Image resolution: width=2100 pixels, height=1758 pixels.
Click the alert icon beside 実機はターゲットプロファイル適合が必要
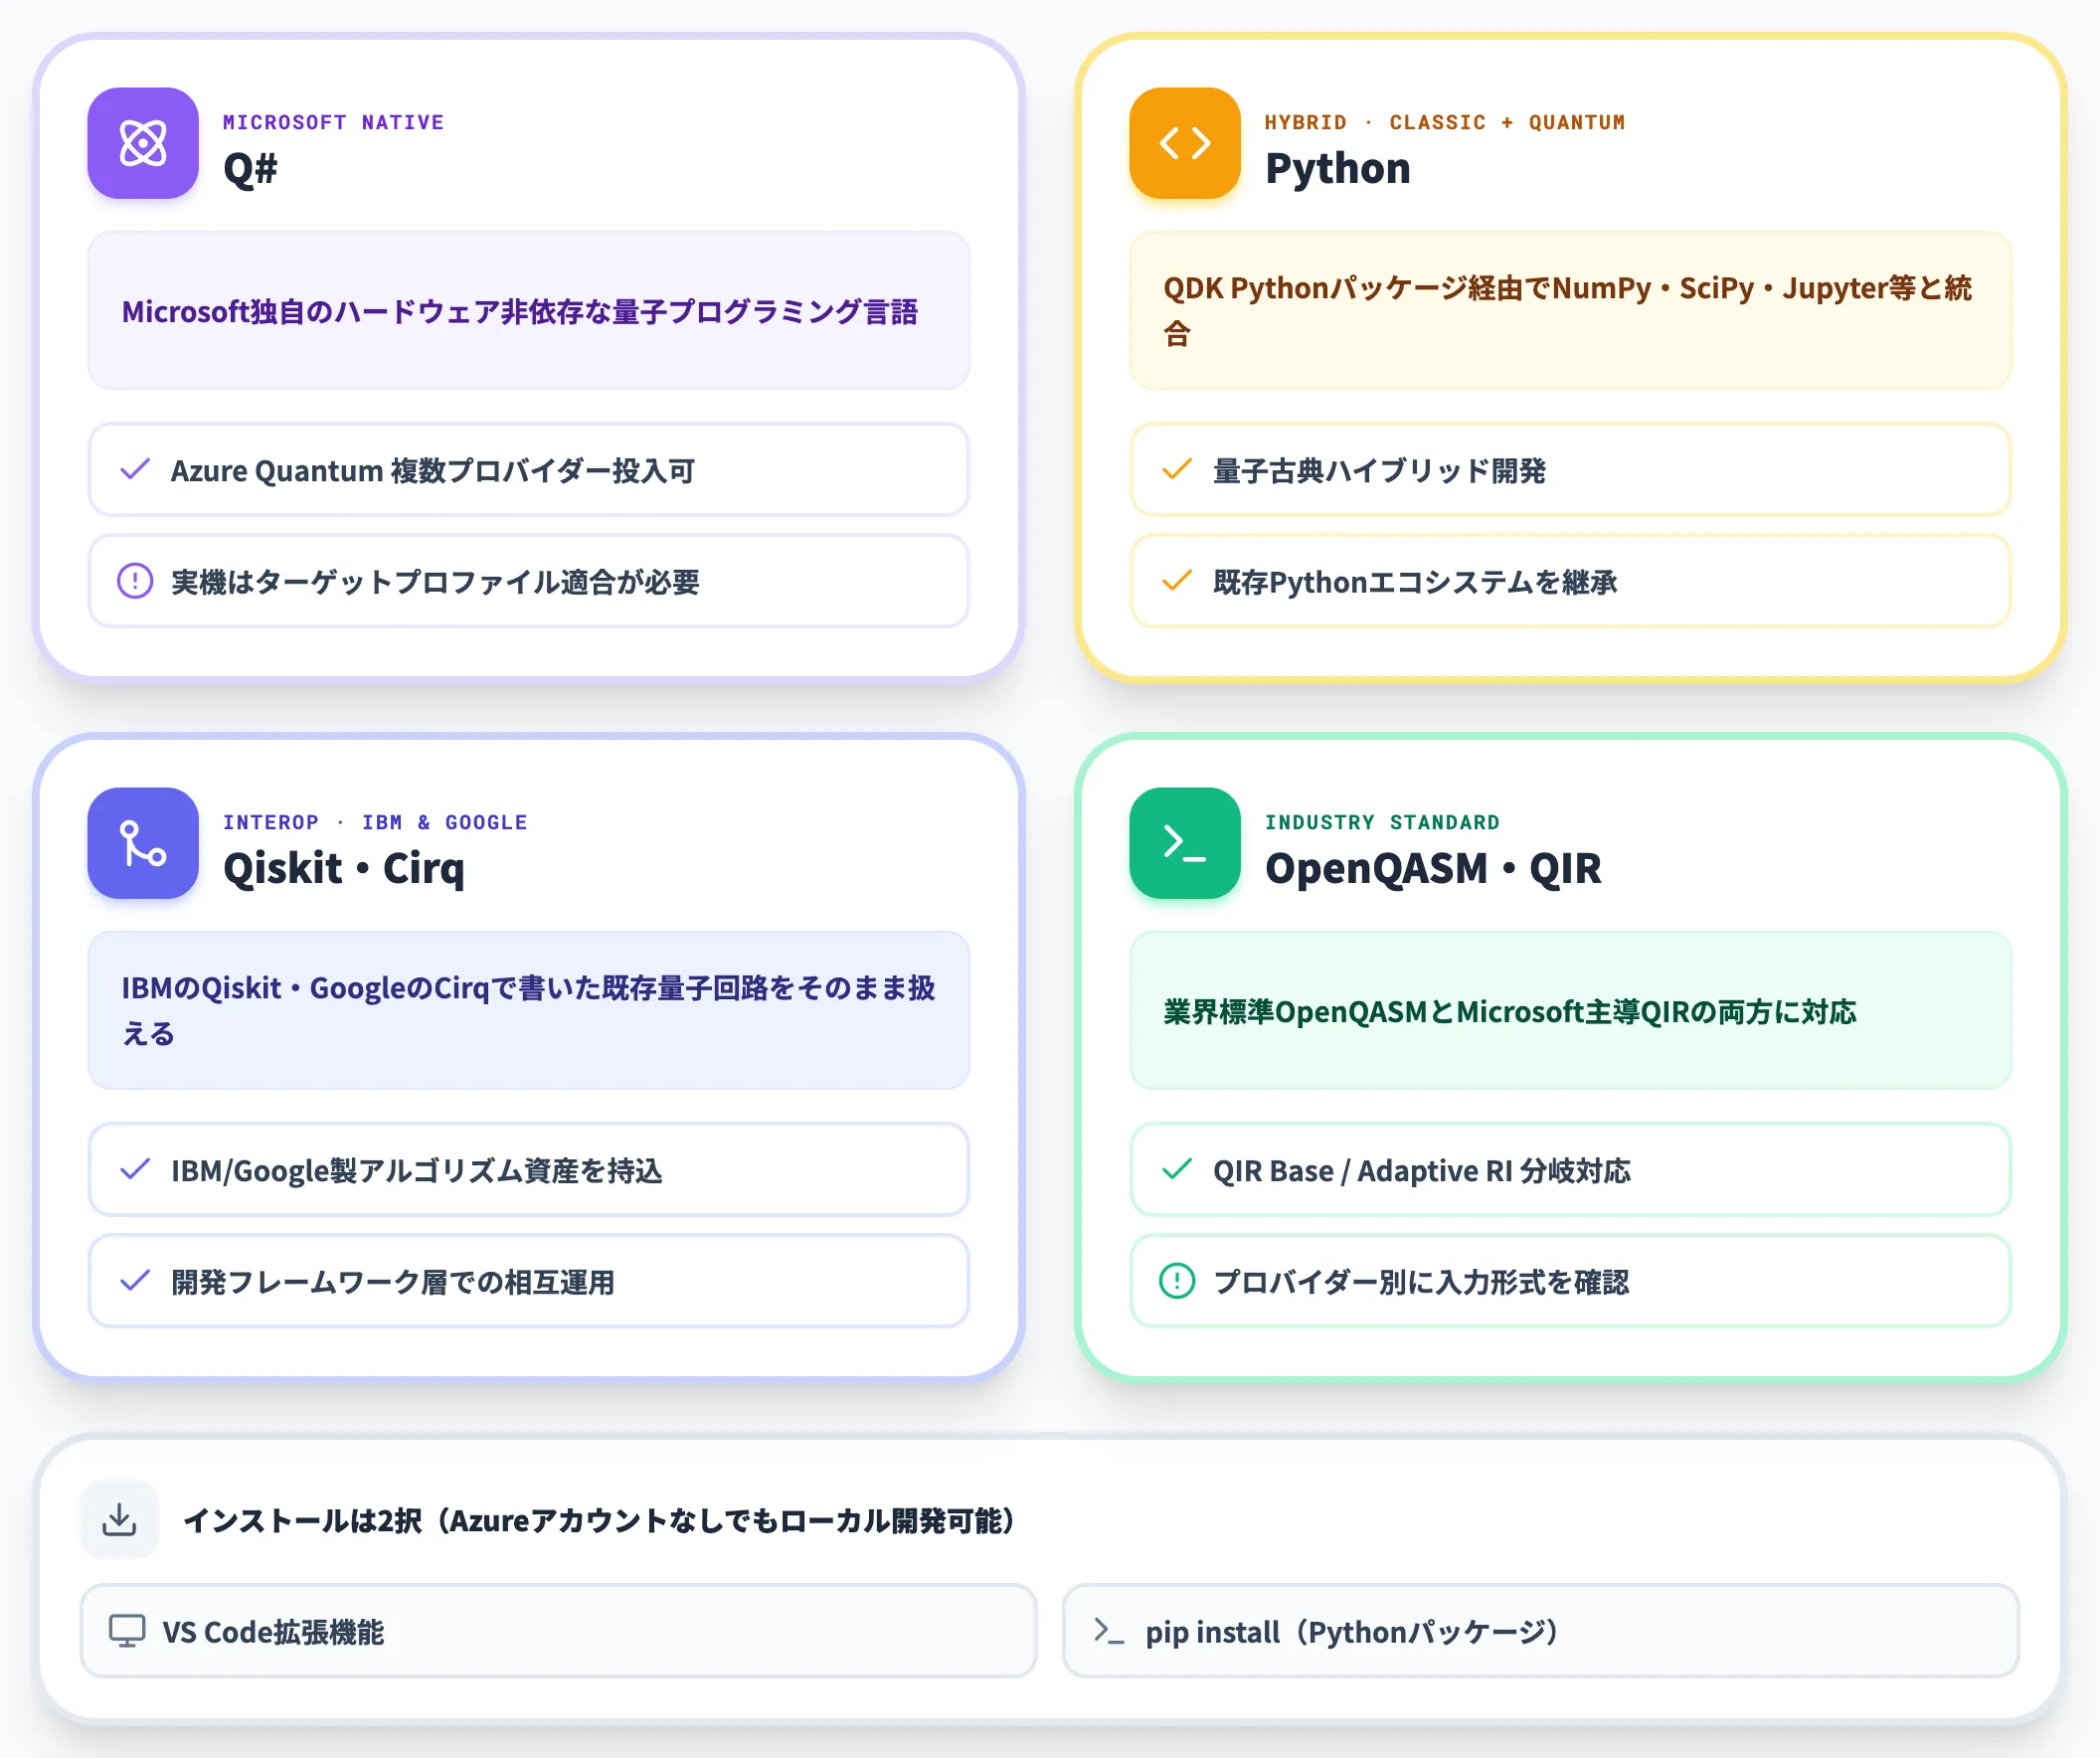click(135, 581)
